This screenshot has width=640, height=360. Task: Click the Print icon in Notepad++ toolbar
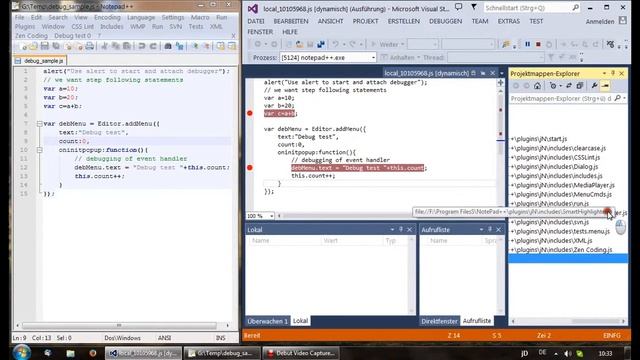89,46
